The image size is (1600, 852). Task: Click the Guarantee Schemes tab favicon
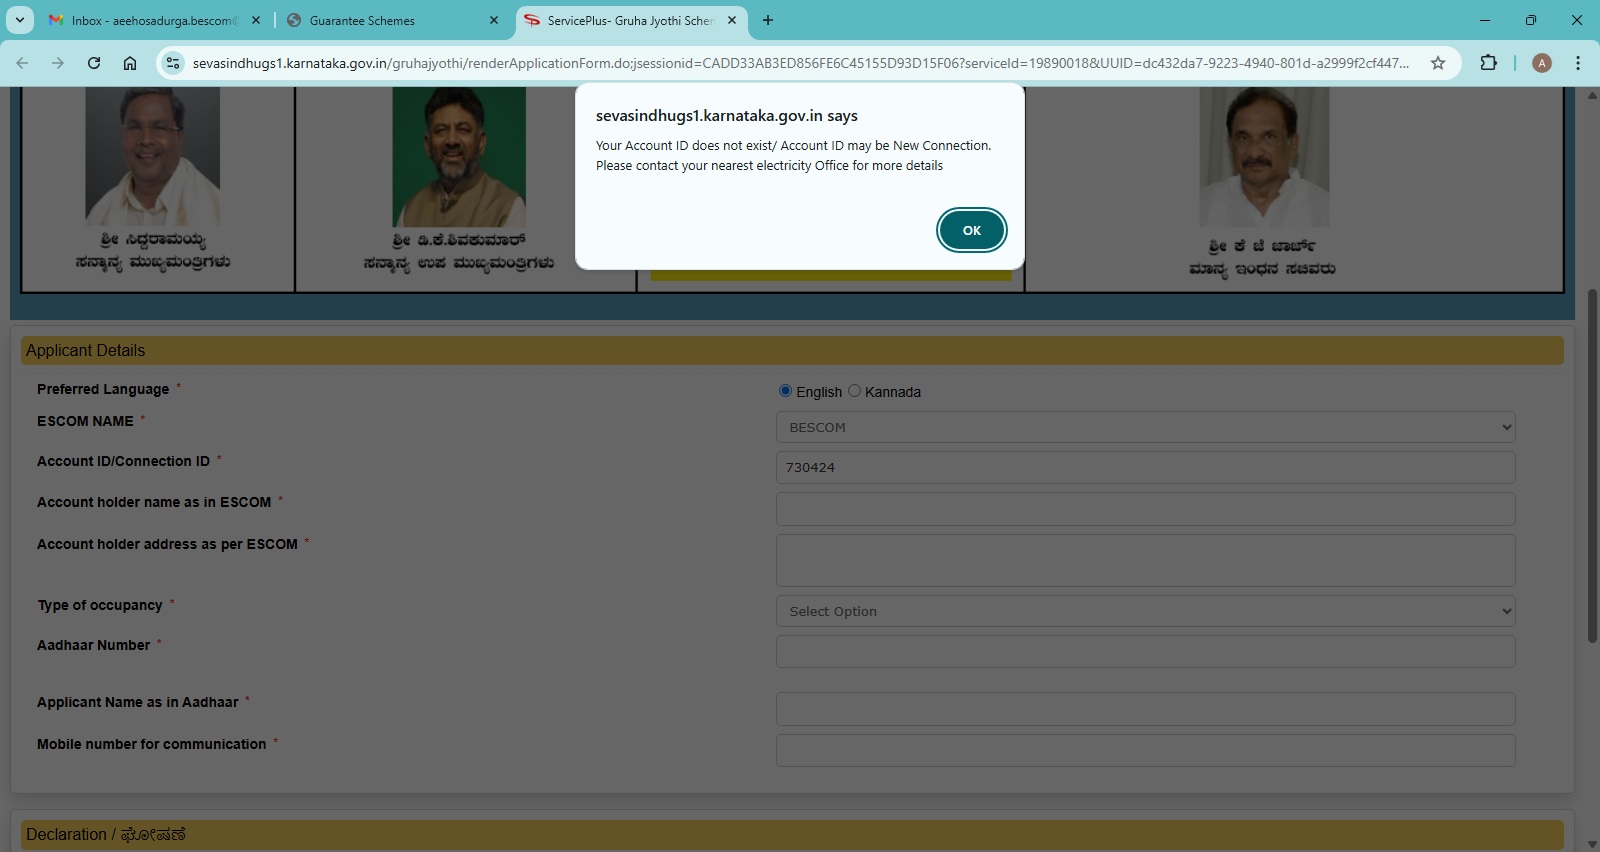coord(294,20)
